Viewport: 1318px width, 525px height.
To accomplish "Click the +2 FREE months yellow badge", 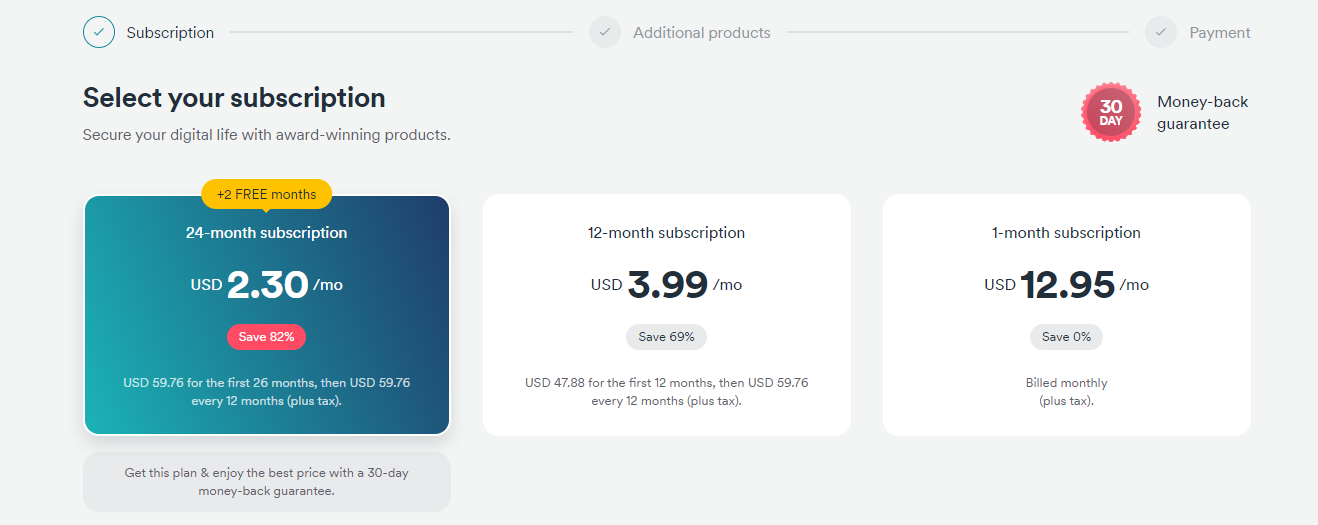I will pyautogui.click(x=267, y=194).
